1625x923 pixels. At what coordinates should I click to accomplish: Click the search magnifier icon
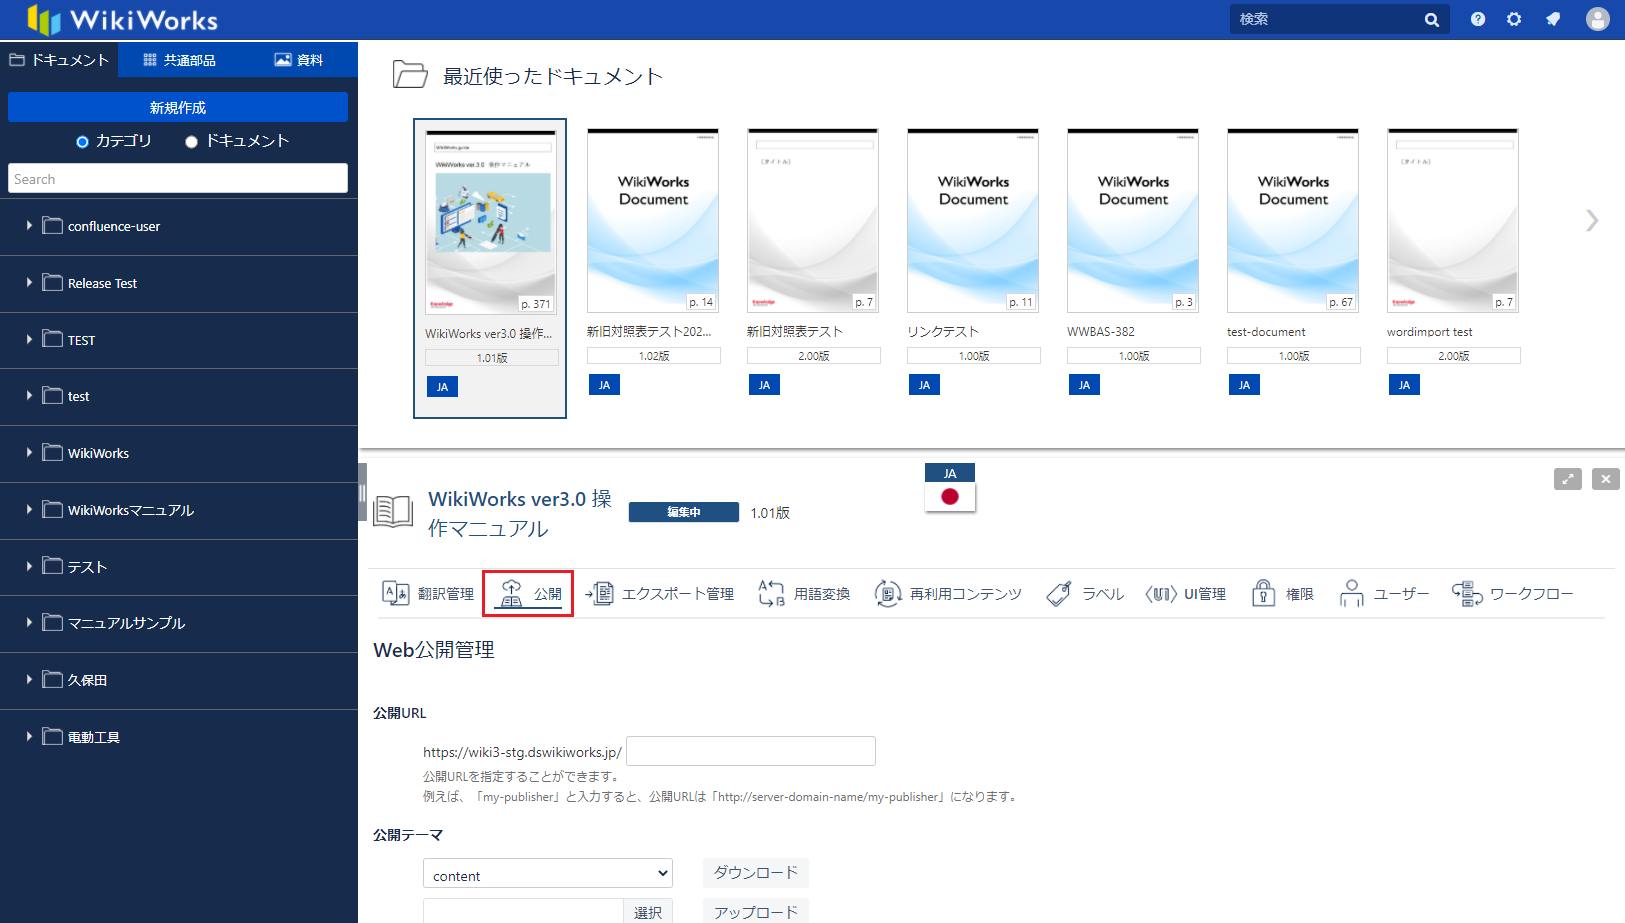coord(1431,20)
